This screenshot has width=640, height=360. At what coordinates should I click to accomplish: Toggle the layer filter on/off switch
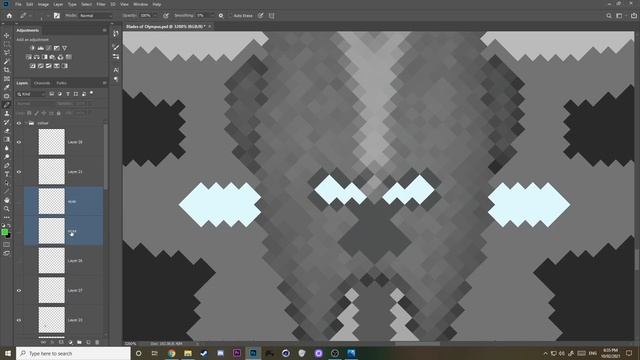click(x=91, y=93)
